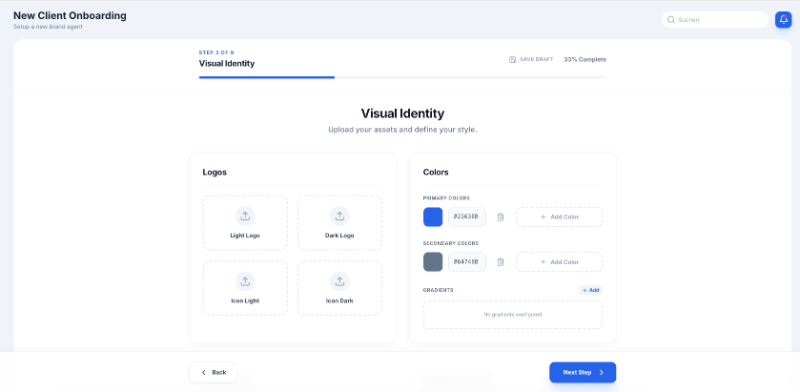Image resolution: width=800 pixels, height=392 pixels.
Task: Open the blue primary color swatch
Action: point(433,217)
